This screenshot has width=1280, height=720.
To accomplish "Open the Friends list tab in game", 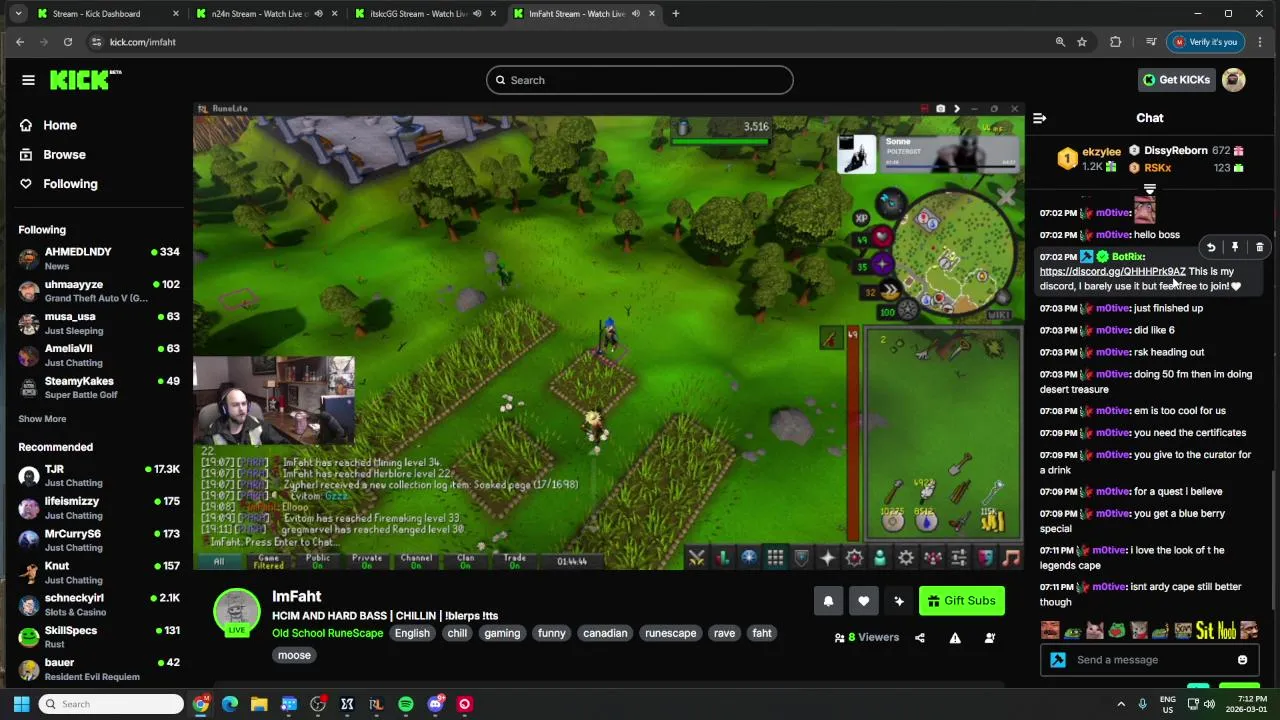I will point(880,558).
